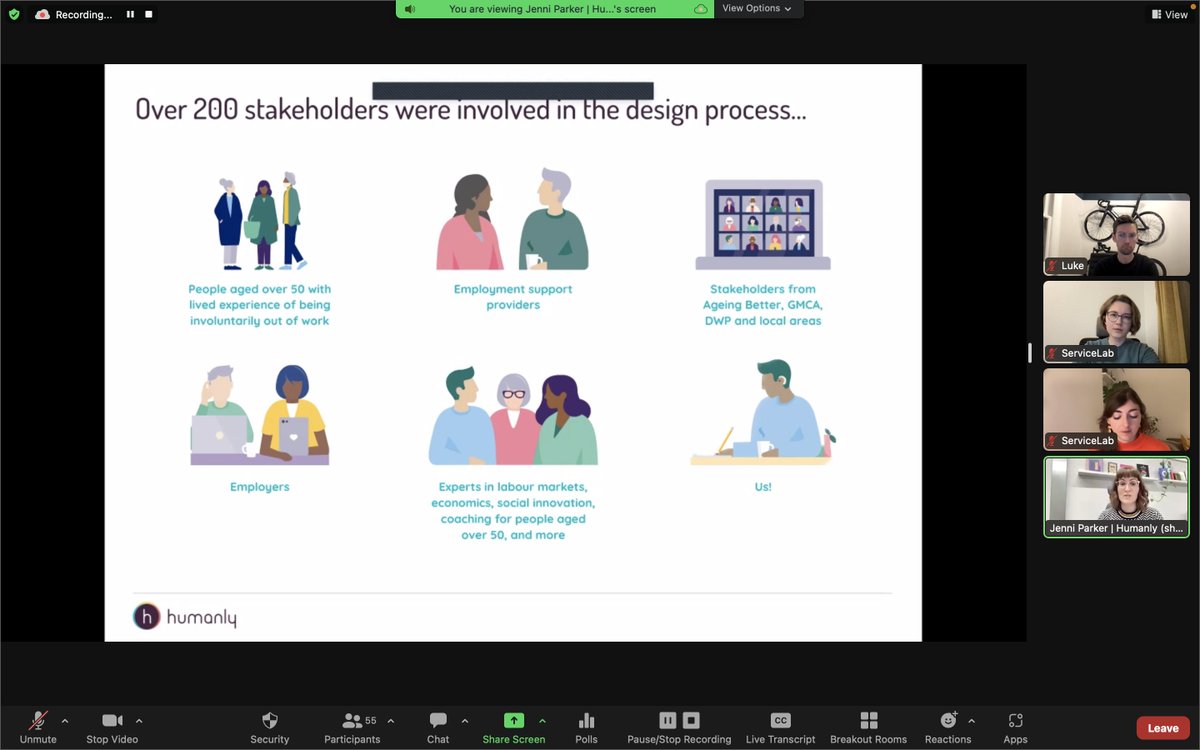Open the View menu top right

tap(1167, 14)
